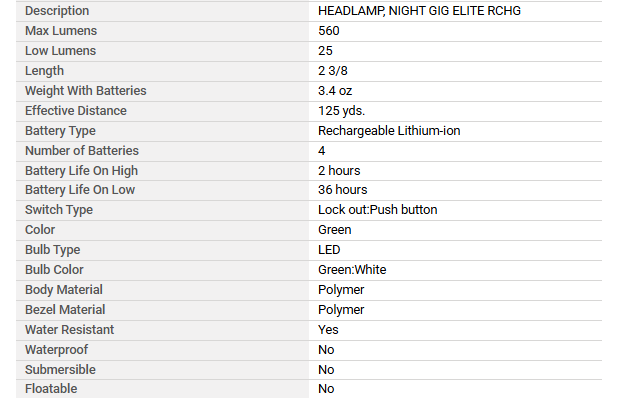Click the Length value 2 3/8
This screenshot has width=617, height=398.
tap(333, 71)
